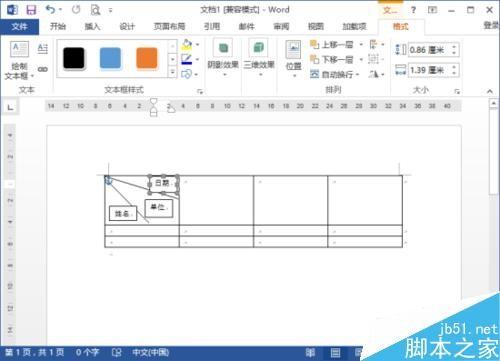Click the Save icon in quick access toolbar
Screen dimensions: 500x361
point(31,10)
